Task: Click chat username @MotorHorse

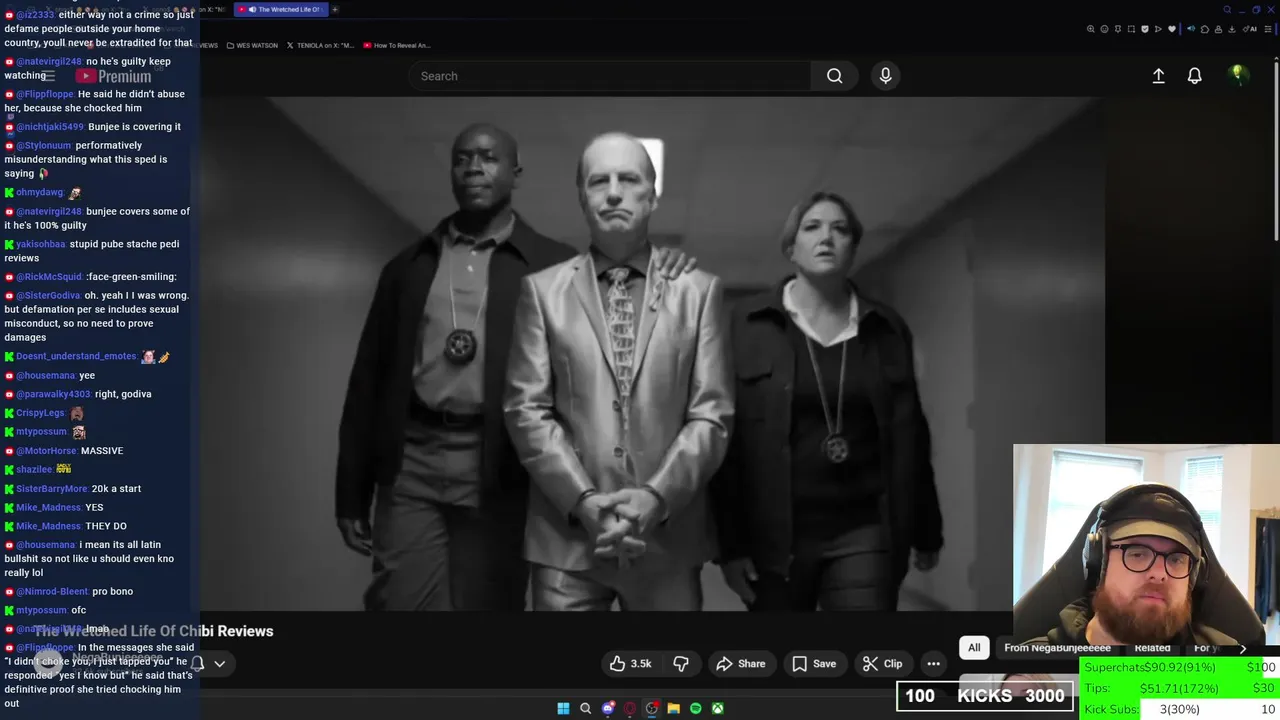Action: point(46,451)
